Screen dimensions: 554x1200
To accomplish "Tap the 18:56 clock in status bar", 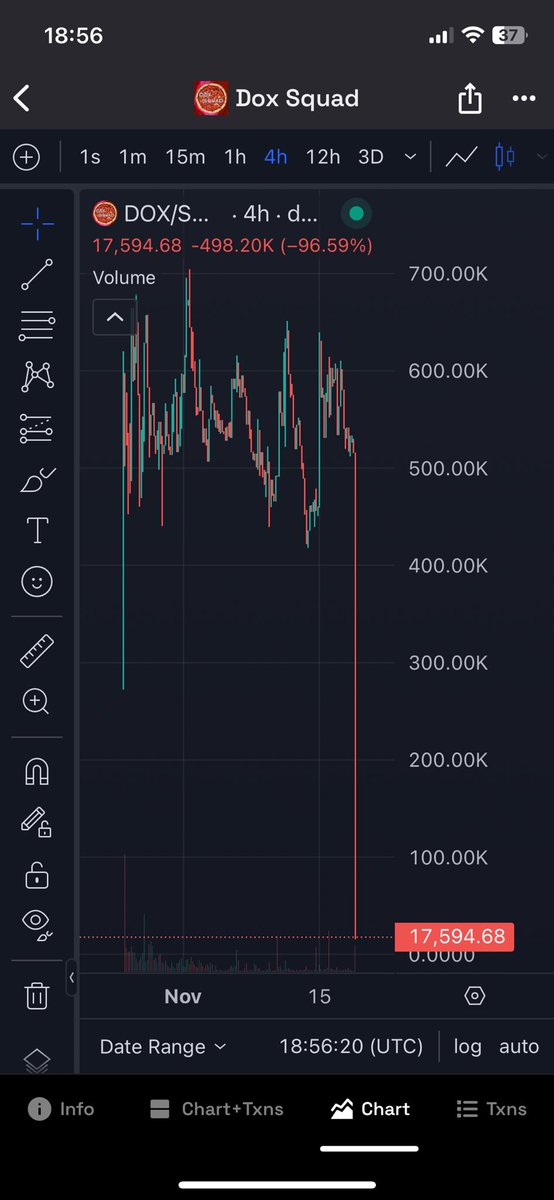I will [74, 36].
